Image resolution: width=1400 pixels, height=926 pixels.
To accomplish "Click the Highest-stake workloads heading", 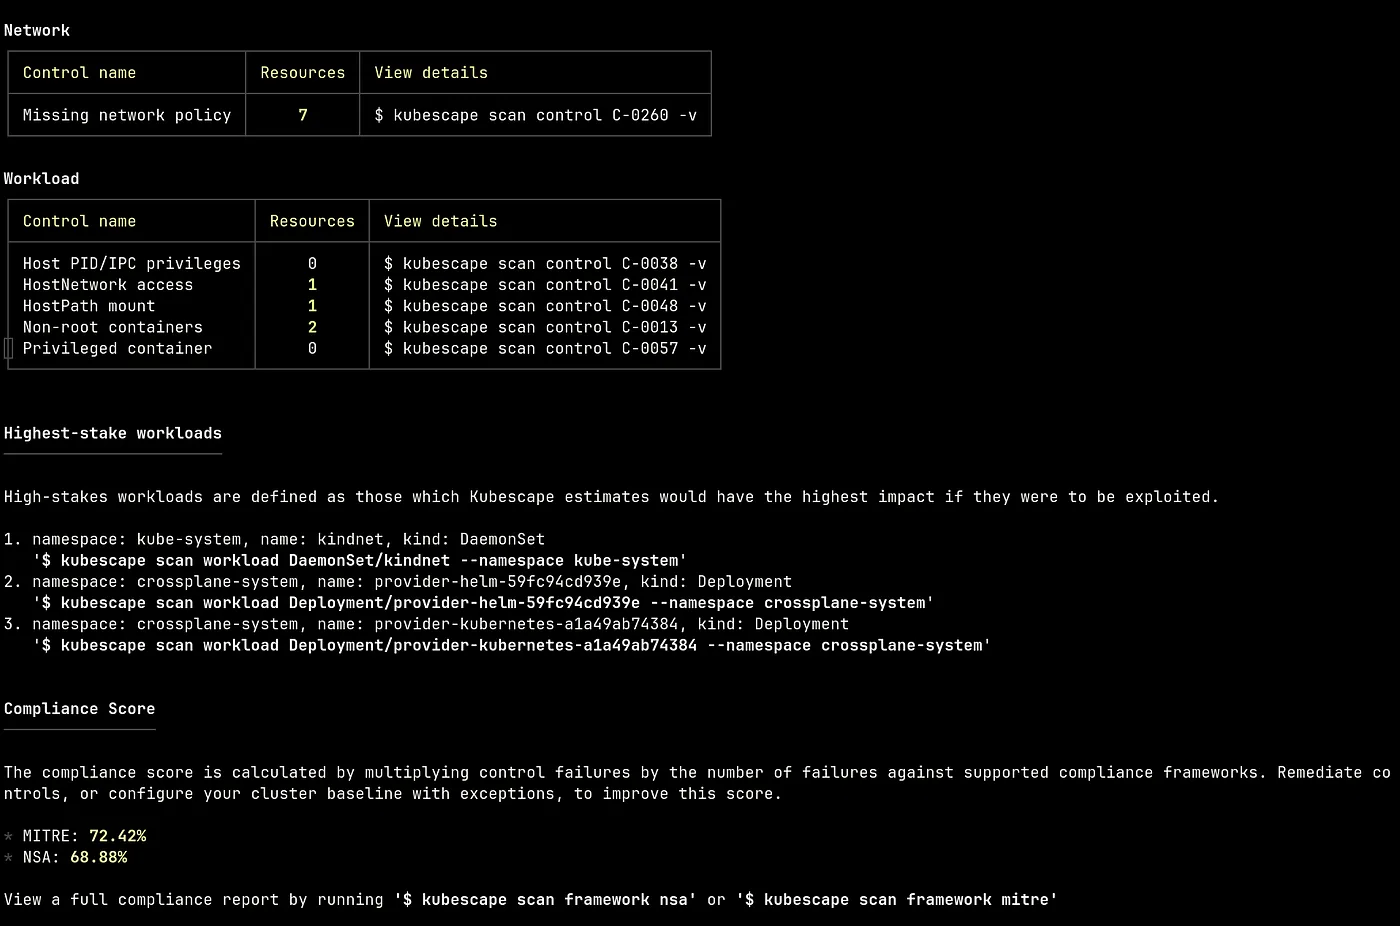I will tap(112, 433).
